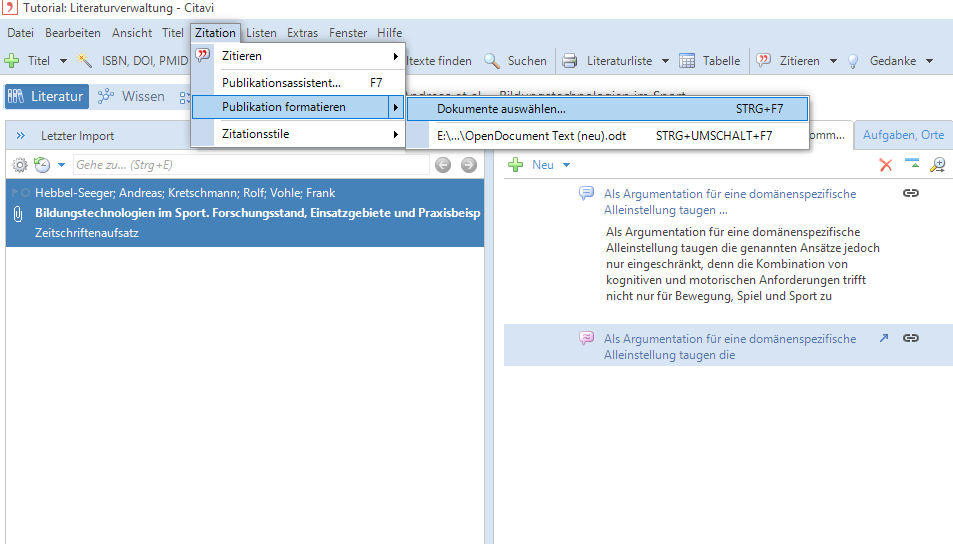Open the Wissen knowledge organizer

pos(131,96)
